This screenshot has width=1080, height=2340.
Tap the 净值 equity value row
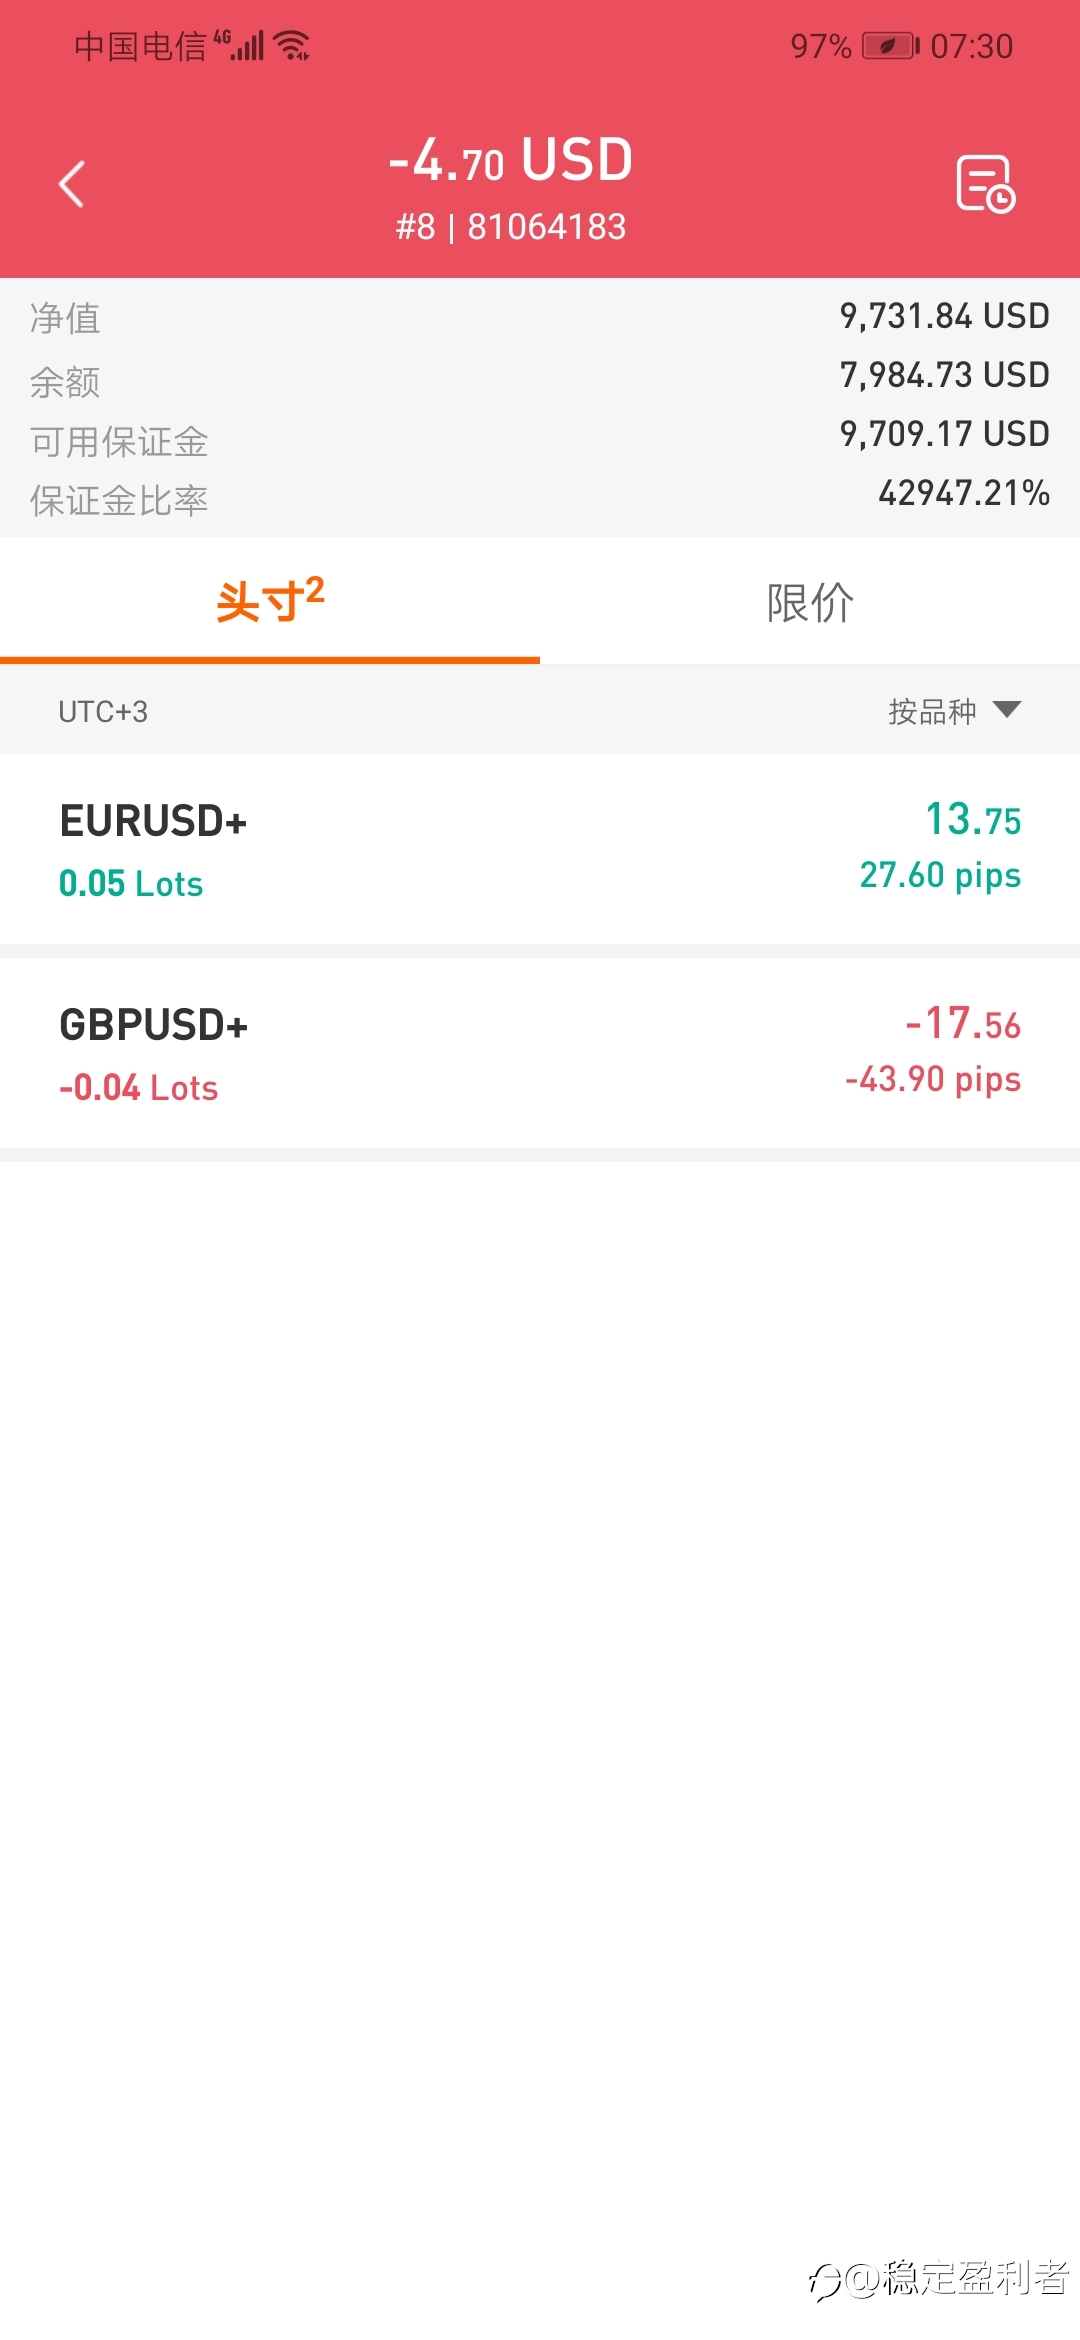(x=540, y=317)
